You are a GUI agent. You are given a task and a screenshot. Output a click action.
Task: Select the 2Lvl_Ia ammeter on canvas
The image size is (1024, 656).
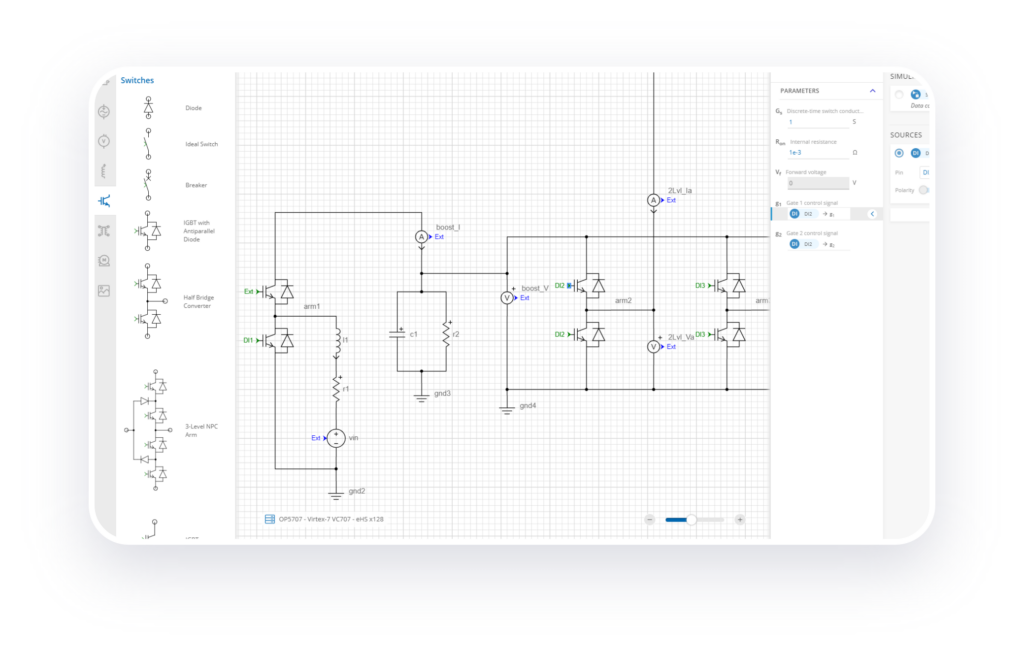tap(653, 201)
